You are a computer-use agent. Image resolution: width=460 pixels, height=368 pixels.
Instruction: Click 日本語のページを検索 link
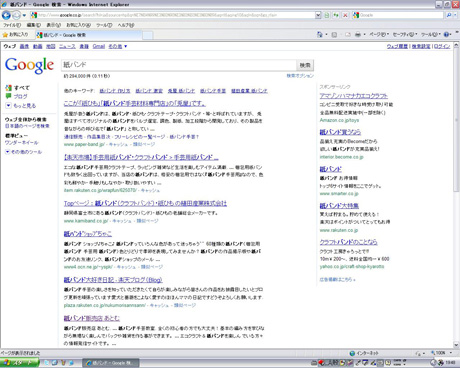[x=27, y=126]
